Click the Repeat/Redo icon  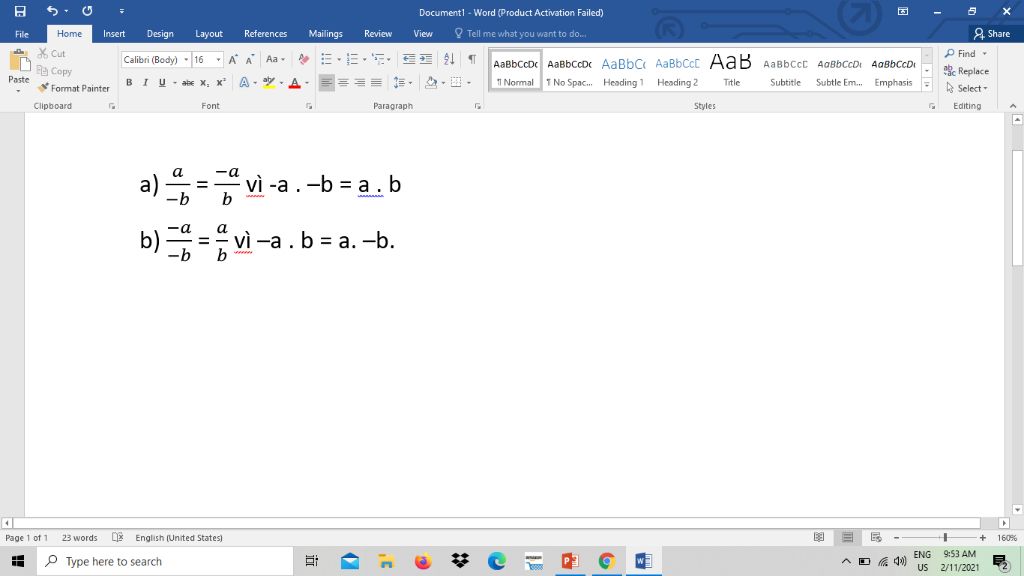pyautogui.click(x=87, y=11)
